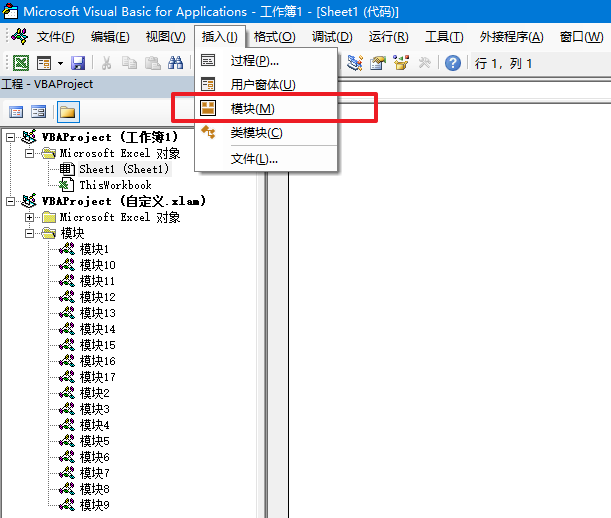Screen dimensions: 611x518
Task: Select 模块8 in the module list
Action: click(x=95, y=489)
